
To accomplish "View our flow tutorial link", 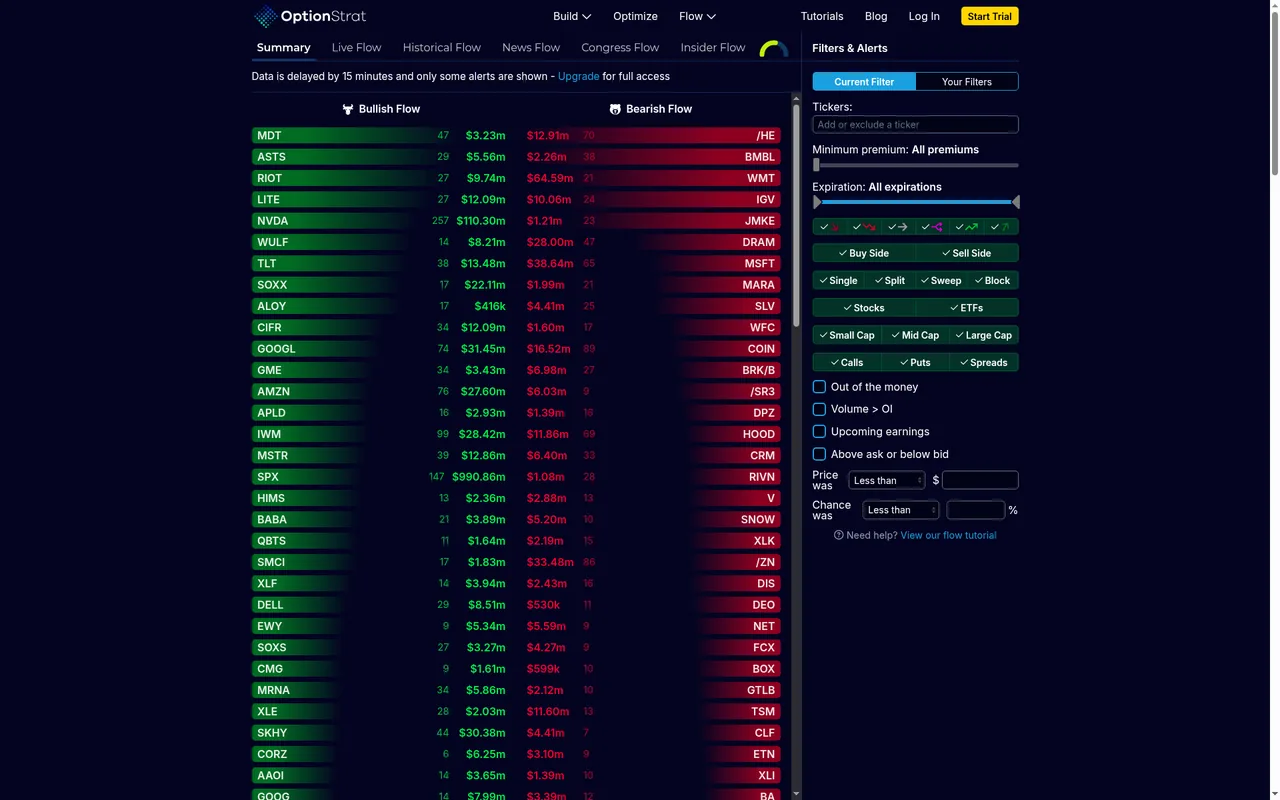I will click(x=948, y=535).
